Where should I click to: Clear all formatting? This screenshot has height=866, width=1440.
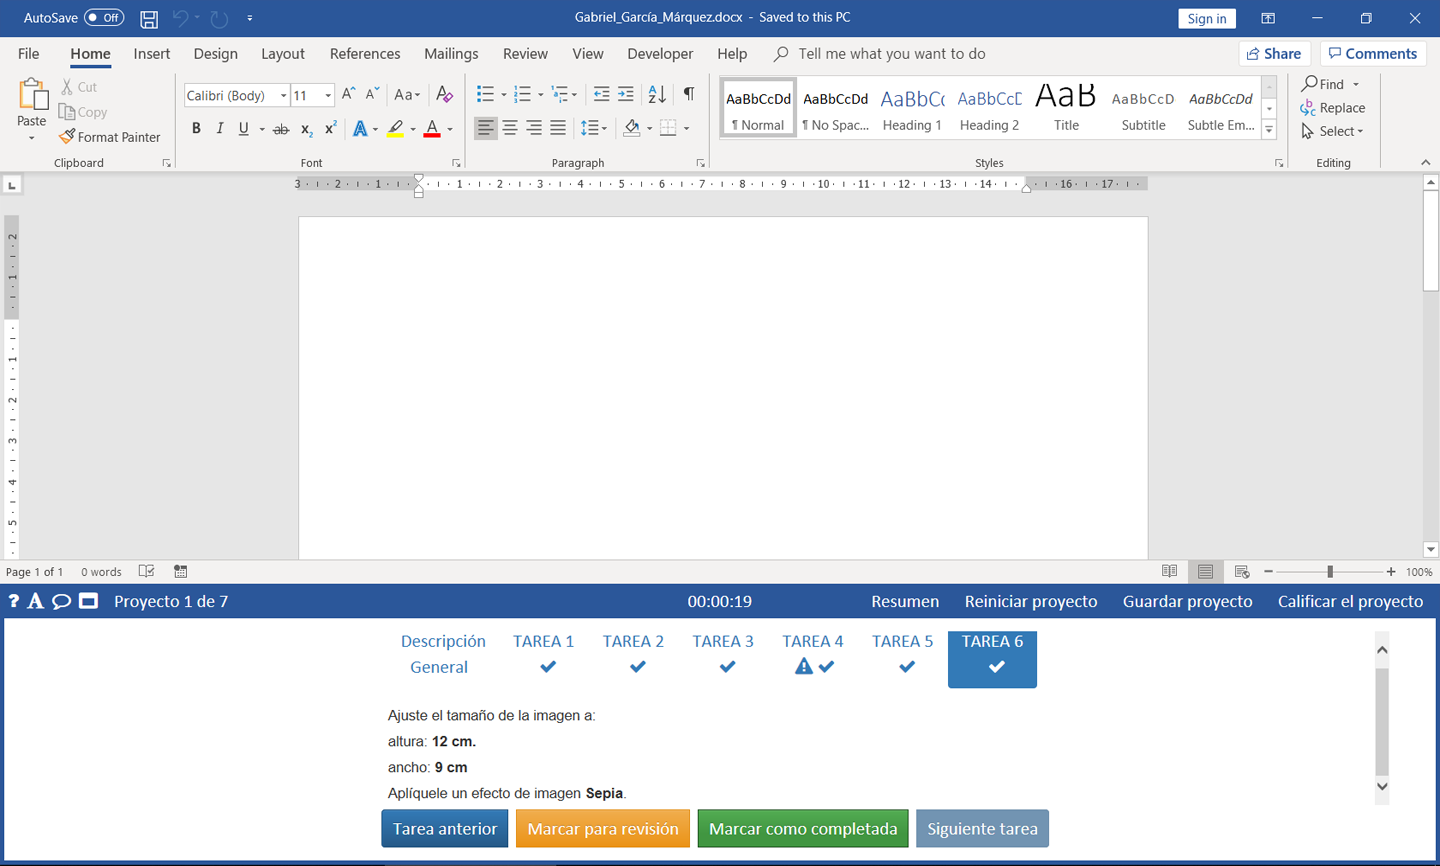[445, 94]
